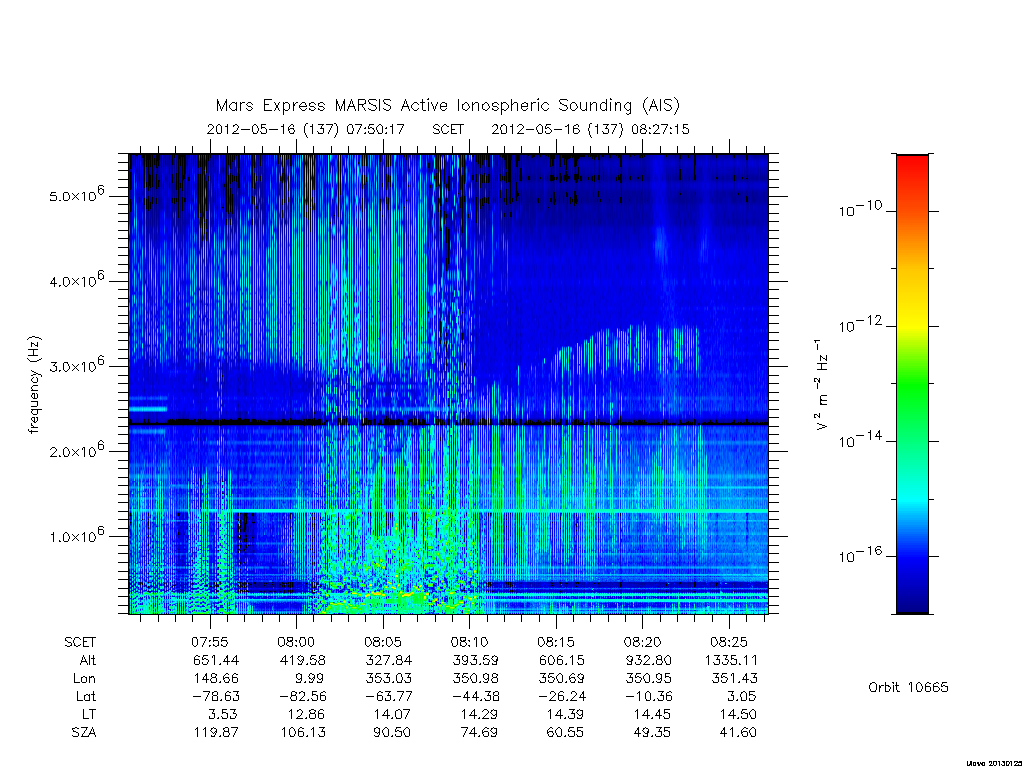
Task: Click the latitude value '3.05'
Action: pos(741,696)
